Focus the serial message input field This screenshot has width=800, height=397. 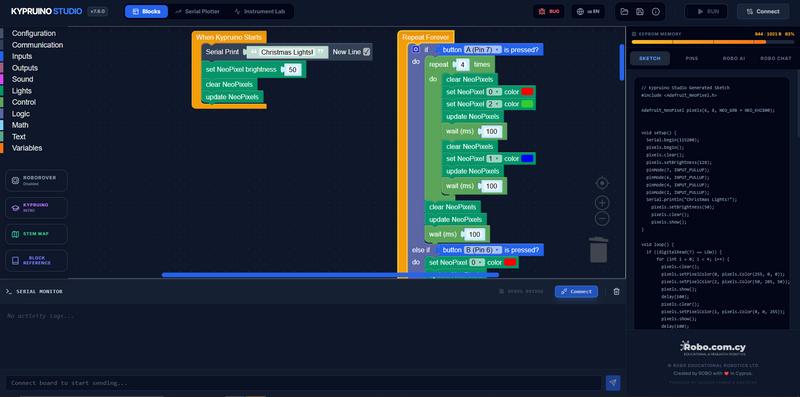(x=304, y=383)
